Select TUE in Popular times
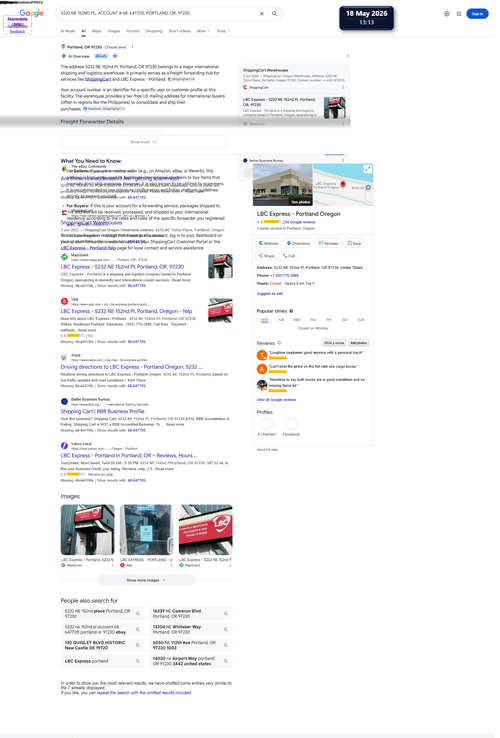The image size is (500, 738). coord(281,320)
